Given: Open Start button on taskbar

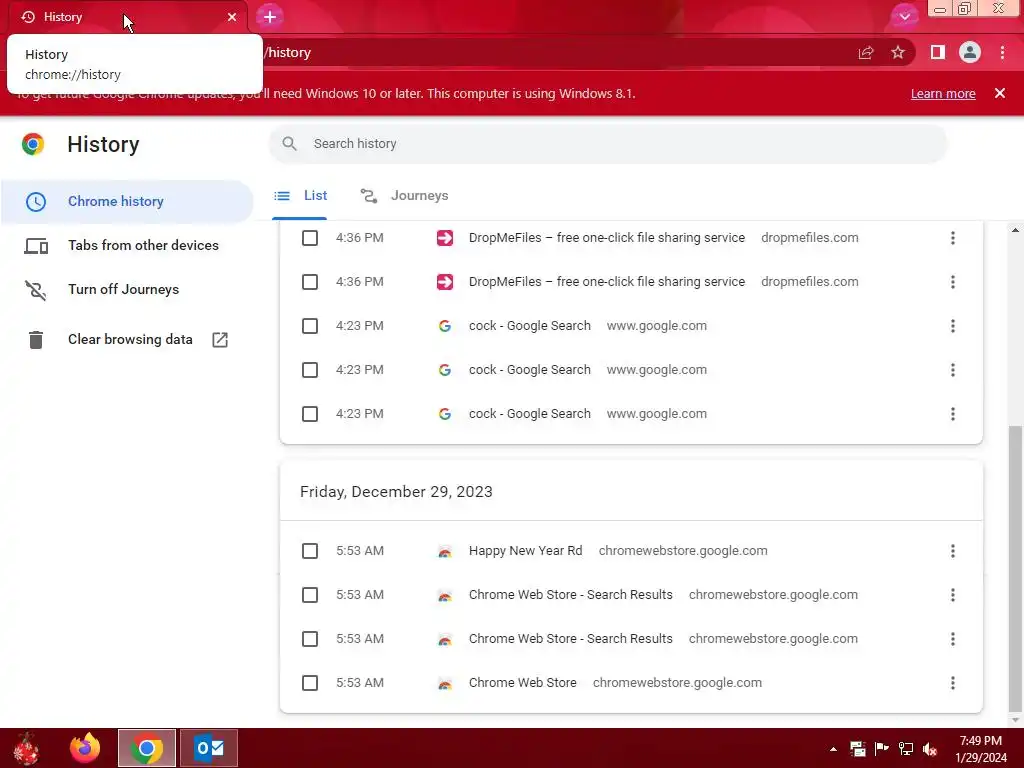Looking at the screenshot, I should pyautogui.click(x=26, y=748).
